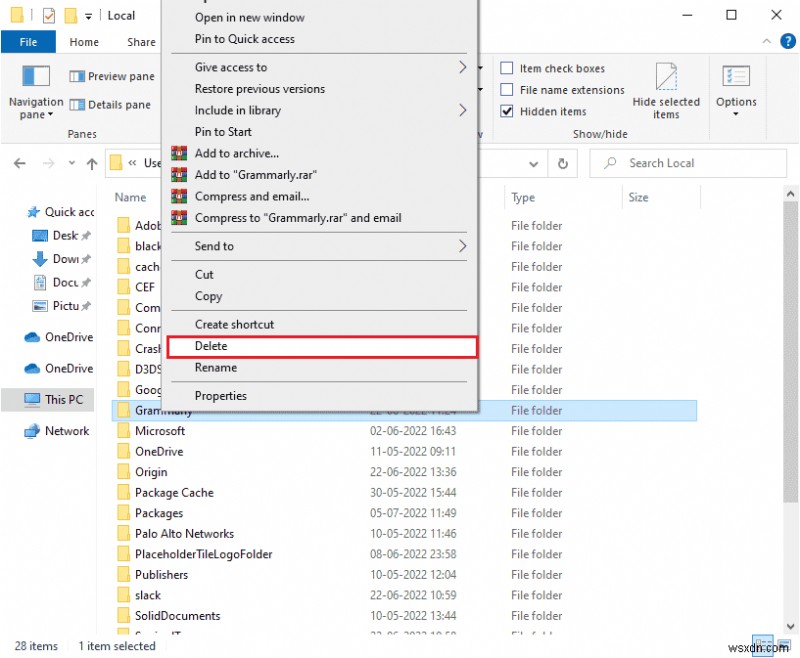Switch to the Home ribbon tab
800x658 pixels.
click(x=84, y=42)
